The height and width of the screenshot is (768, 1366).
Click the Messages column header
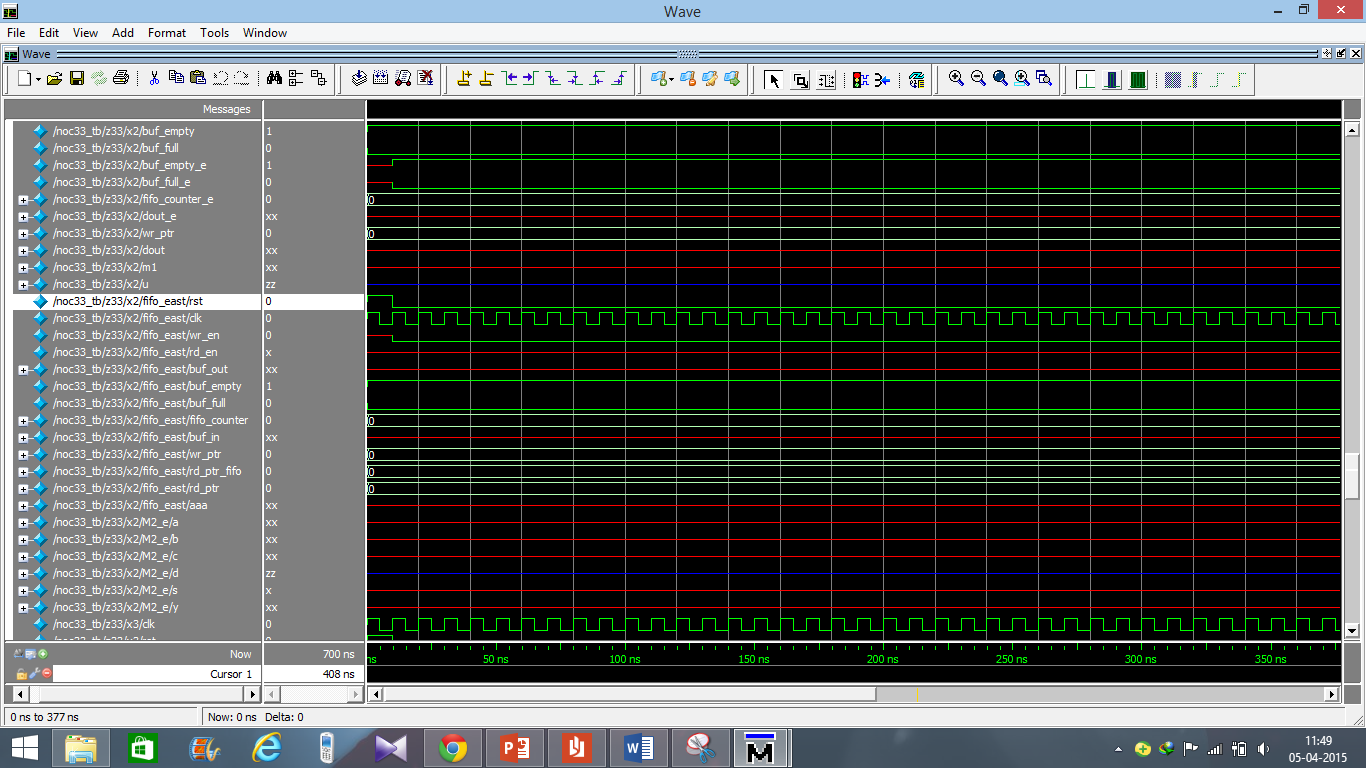227,109
